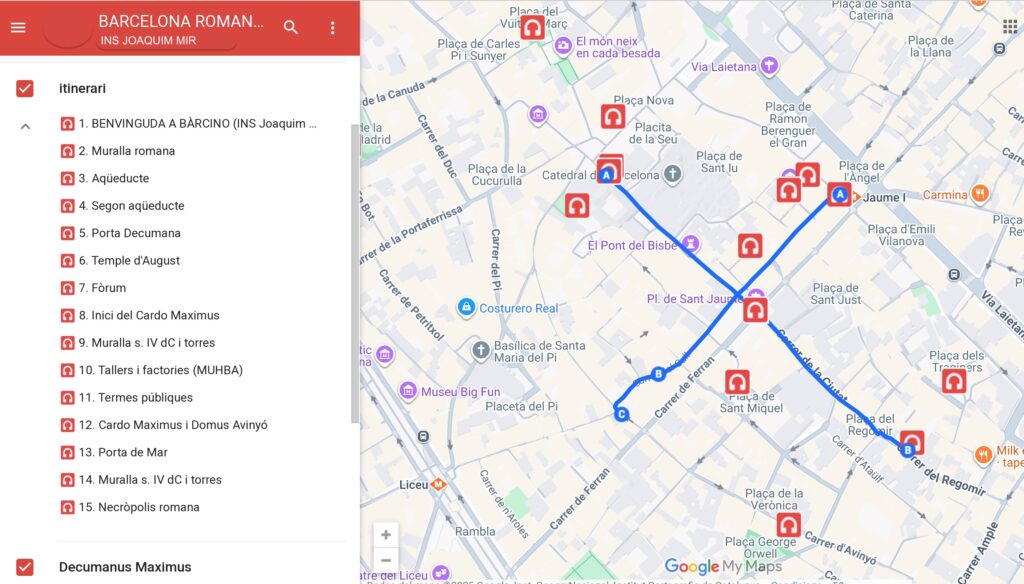
Task: Click the sidebar vertical scrollbar
Action: pos(354,270)
